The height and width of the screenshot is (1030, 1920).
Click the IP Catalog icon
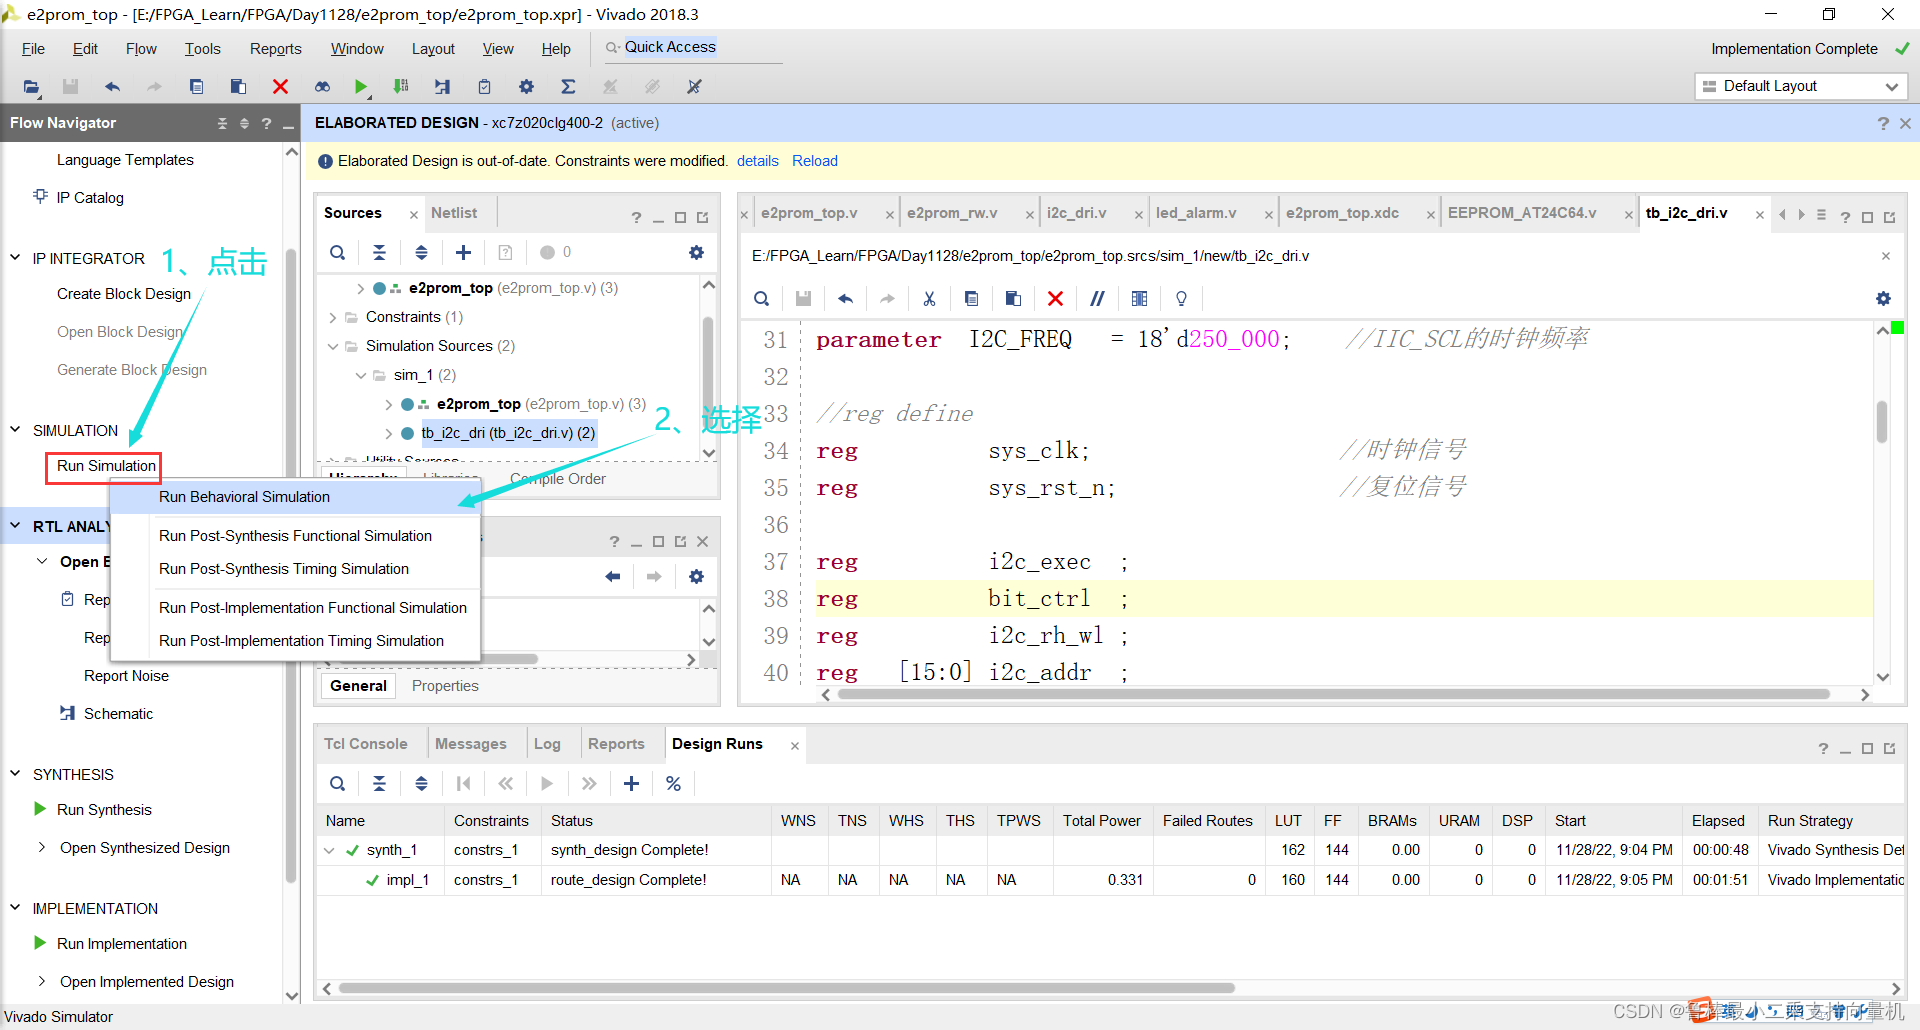40,196
